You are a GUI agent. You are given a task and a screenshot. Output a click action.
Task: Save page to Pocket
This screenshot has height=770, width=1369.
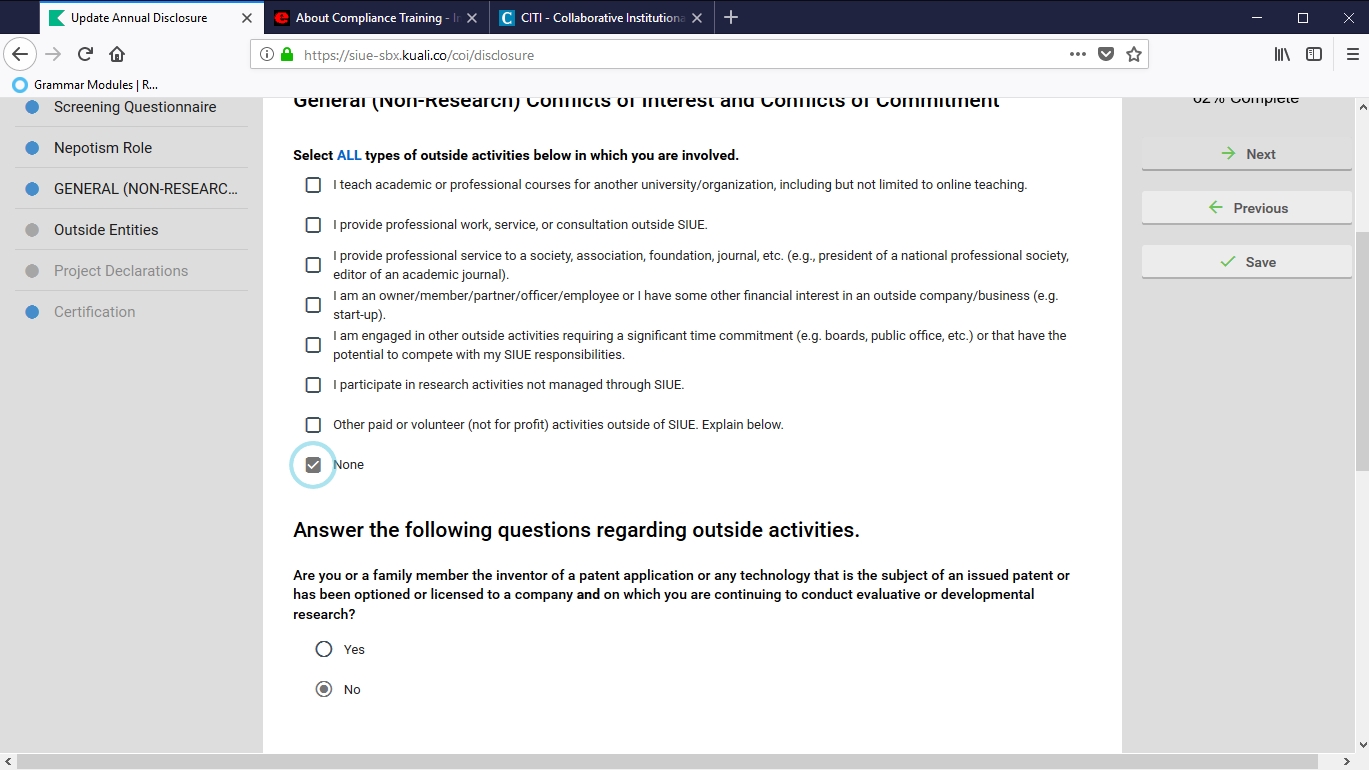(1105, 55)
